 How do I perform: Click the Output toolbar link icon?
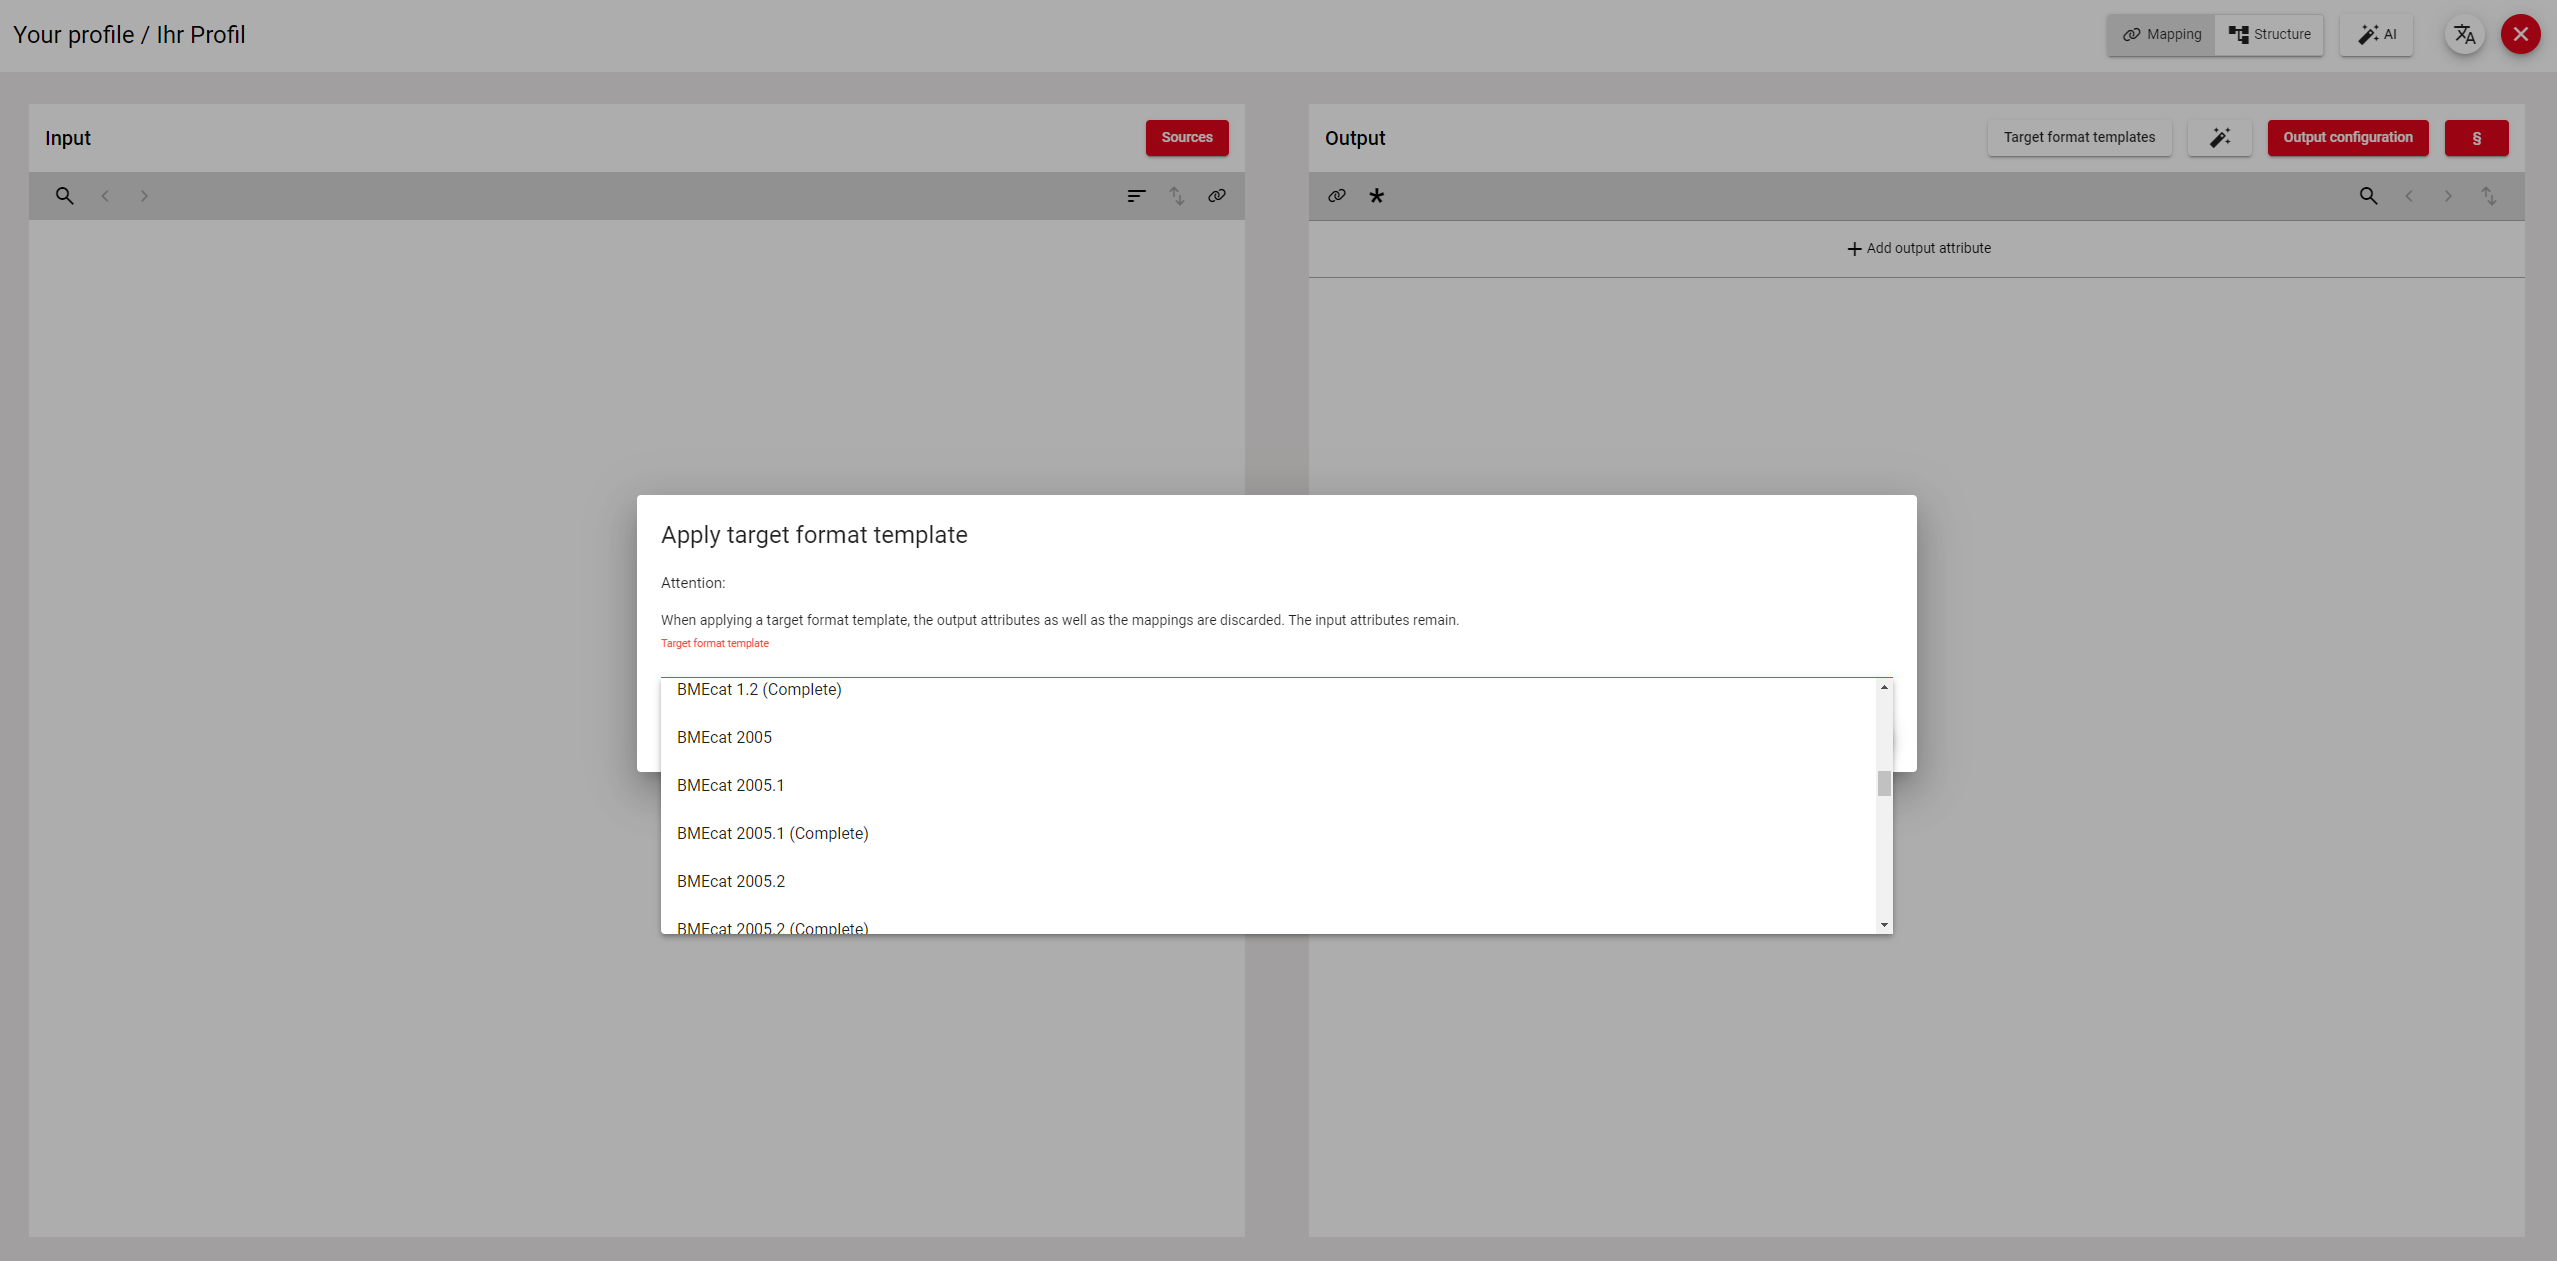point(1336,196)
